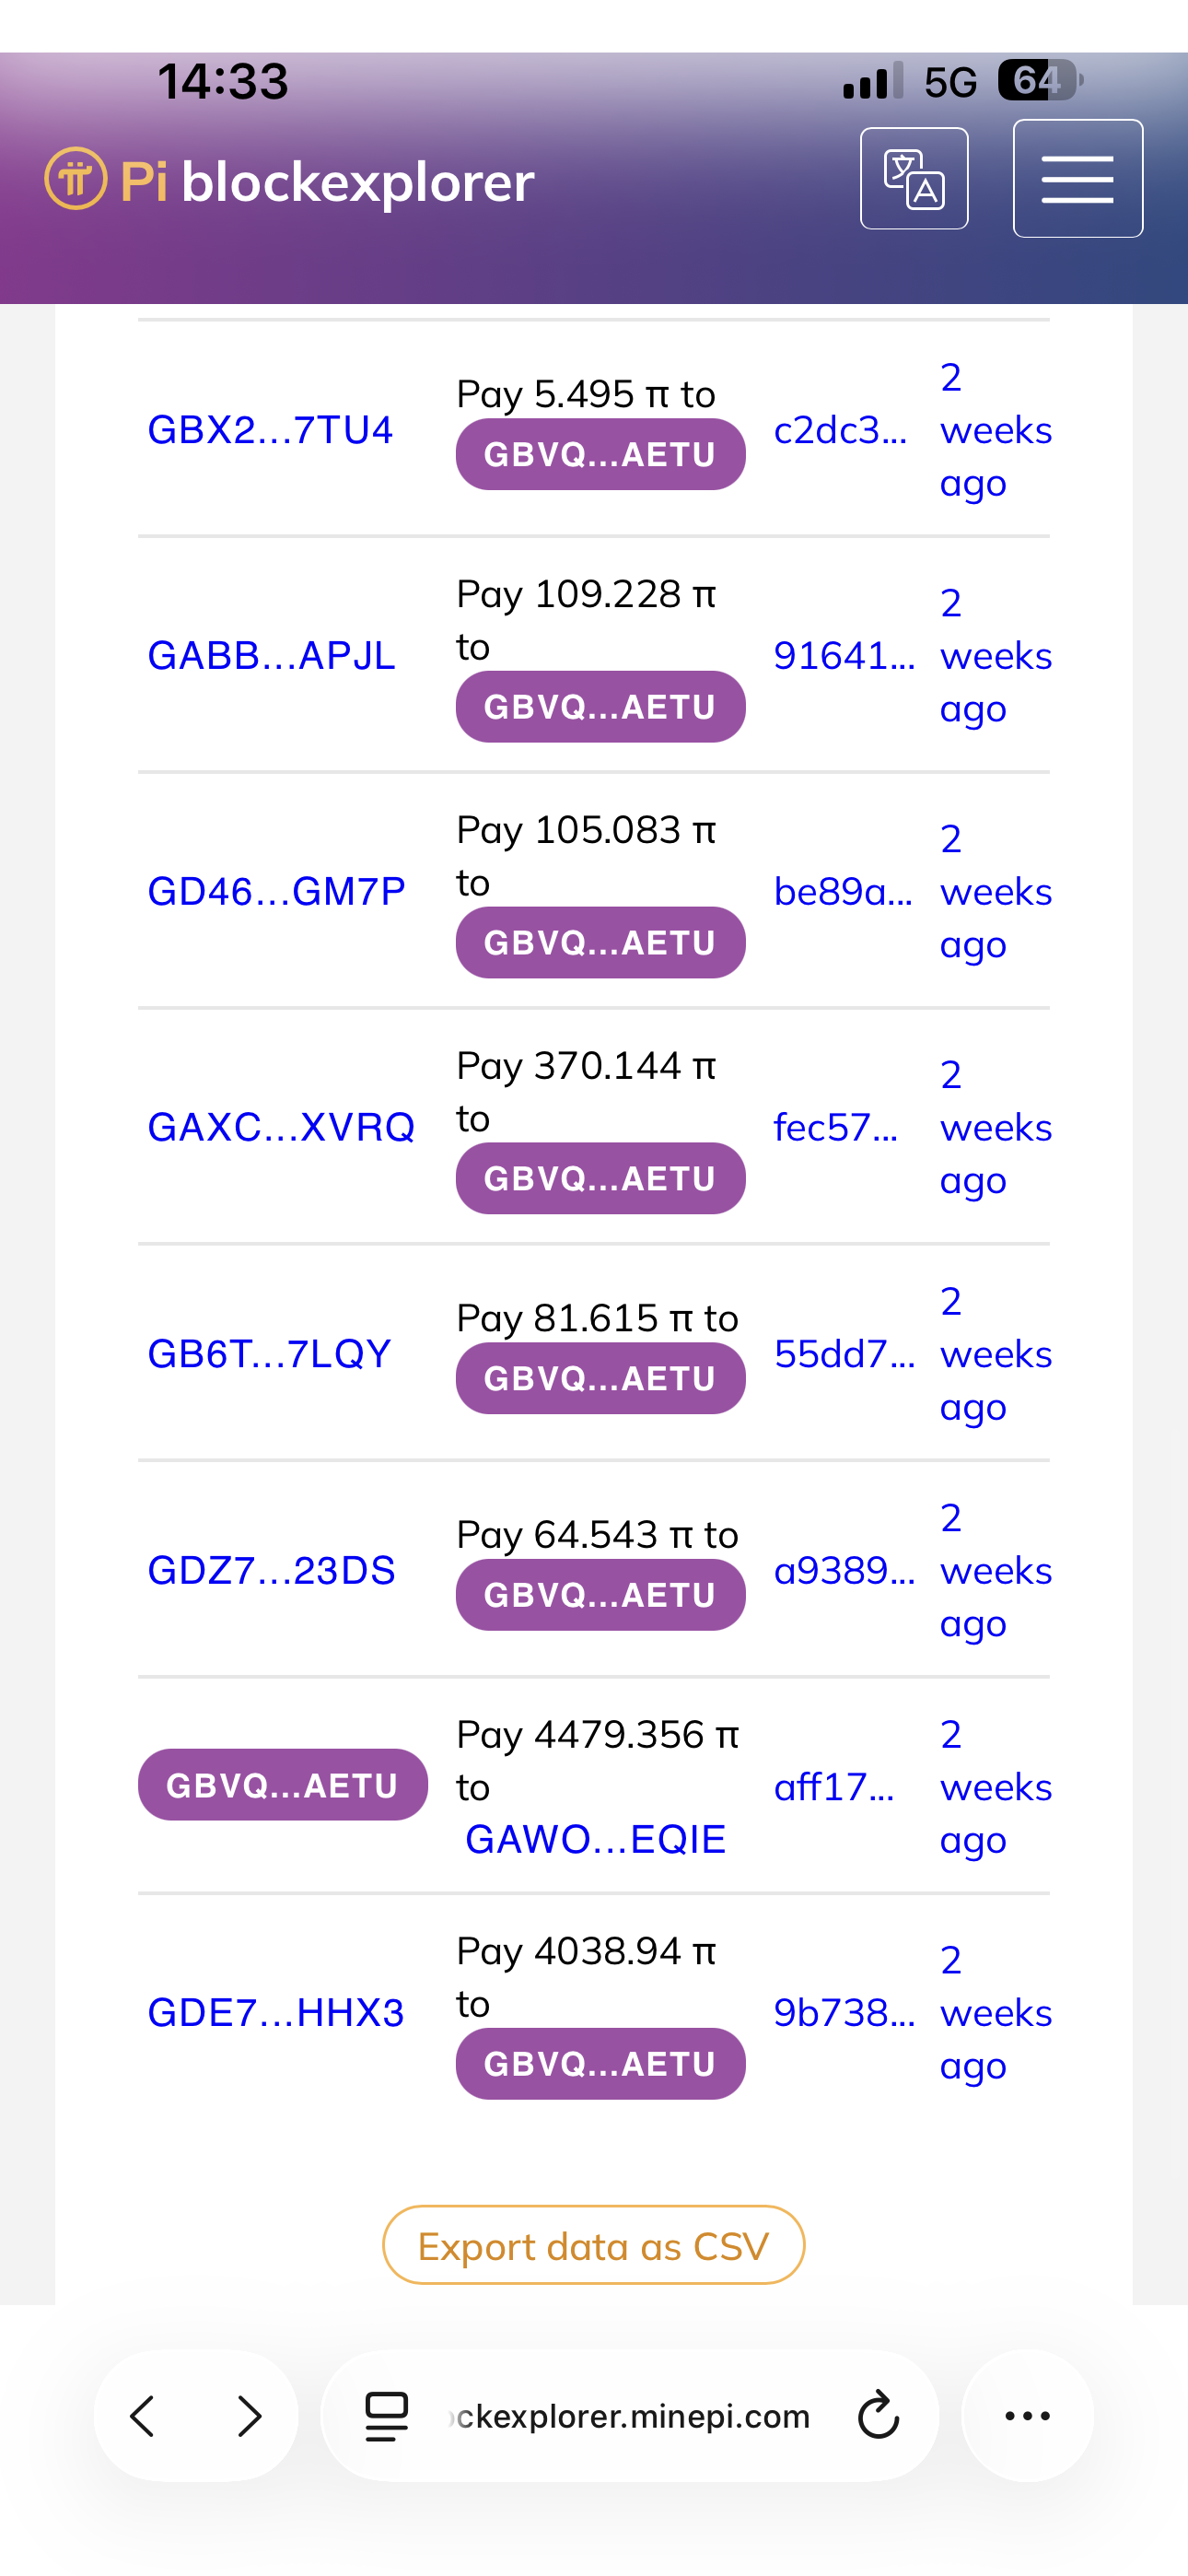Open transaction hash 55dd7...
Screen dimensions: 1188x2576
843,1354
